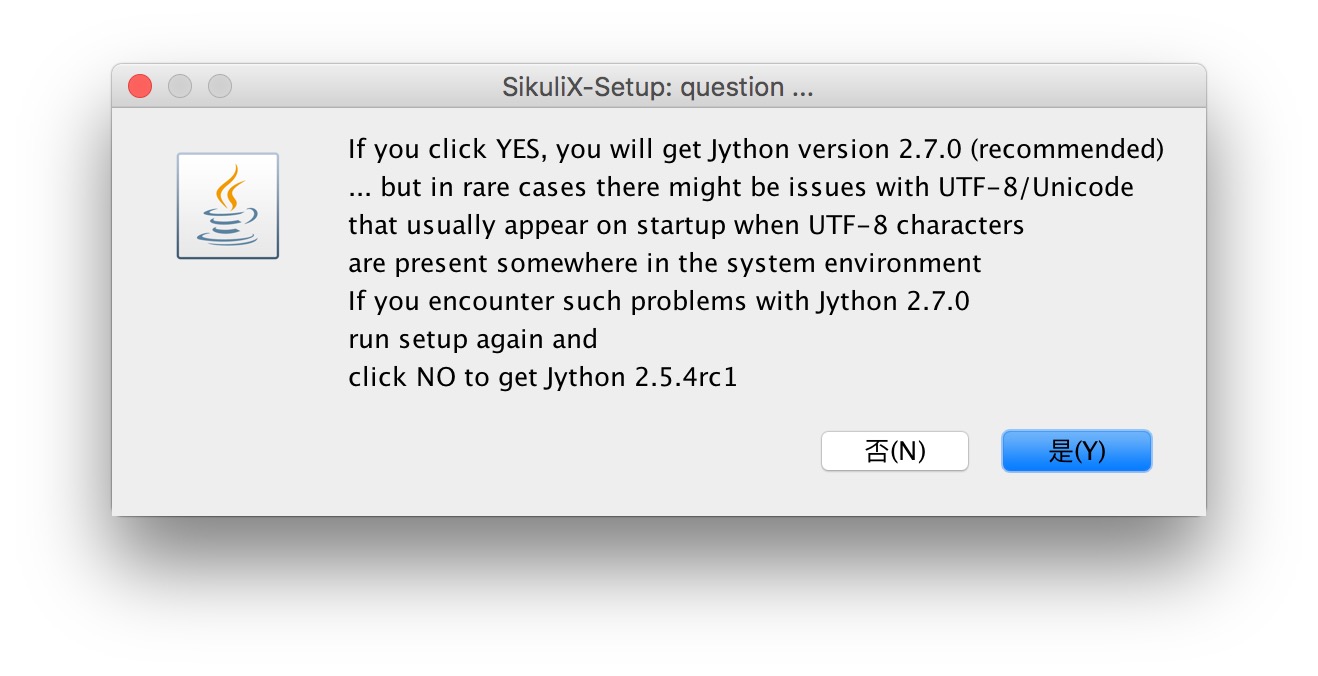
Task: Confirm with the 是(Y) button
Action: click(x=1076, y=451)
